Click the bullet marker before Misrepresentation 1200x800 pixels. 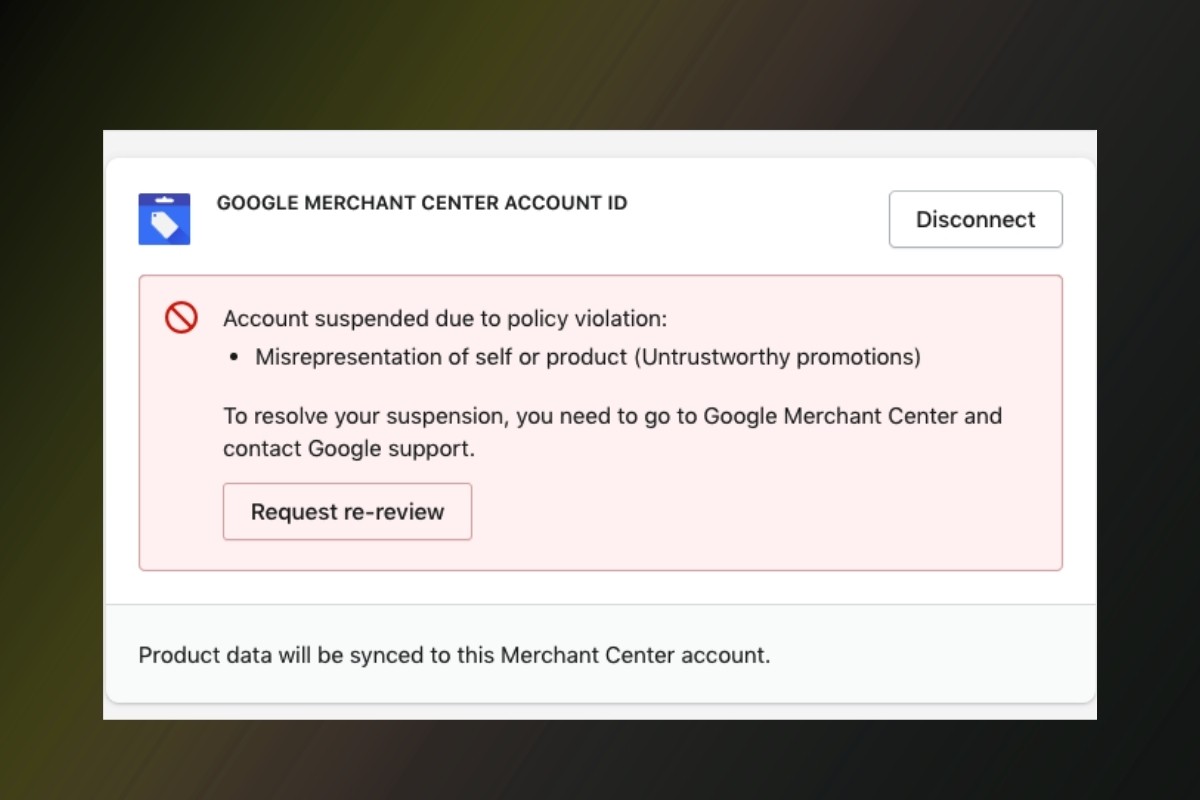coord(233,357)
